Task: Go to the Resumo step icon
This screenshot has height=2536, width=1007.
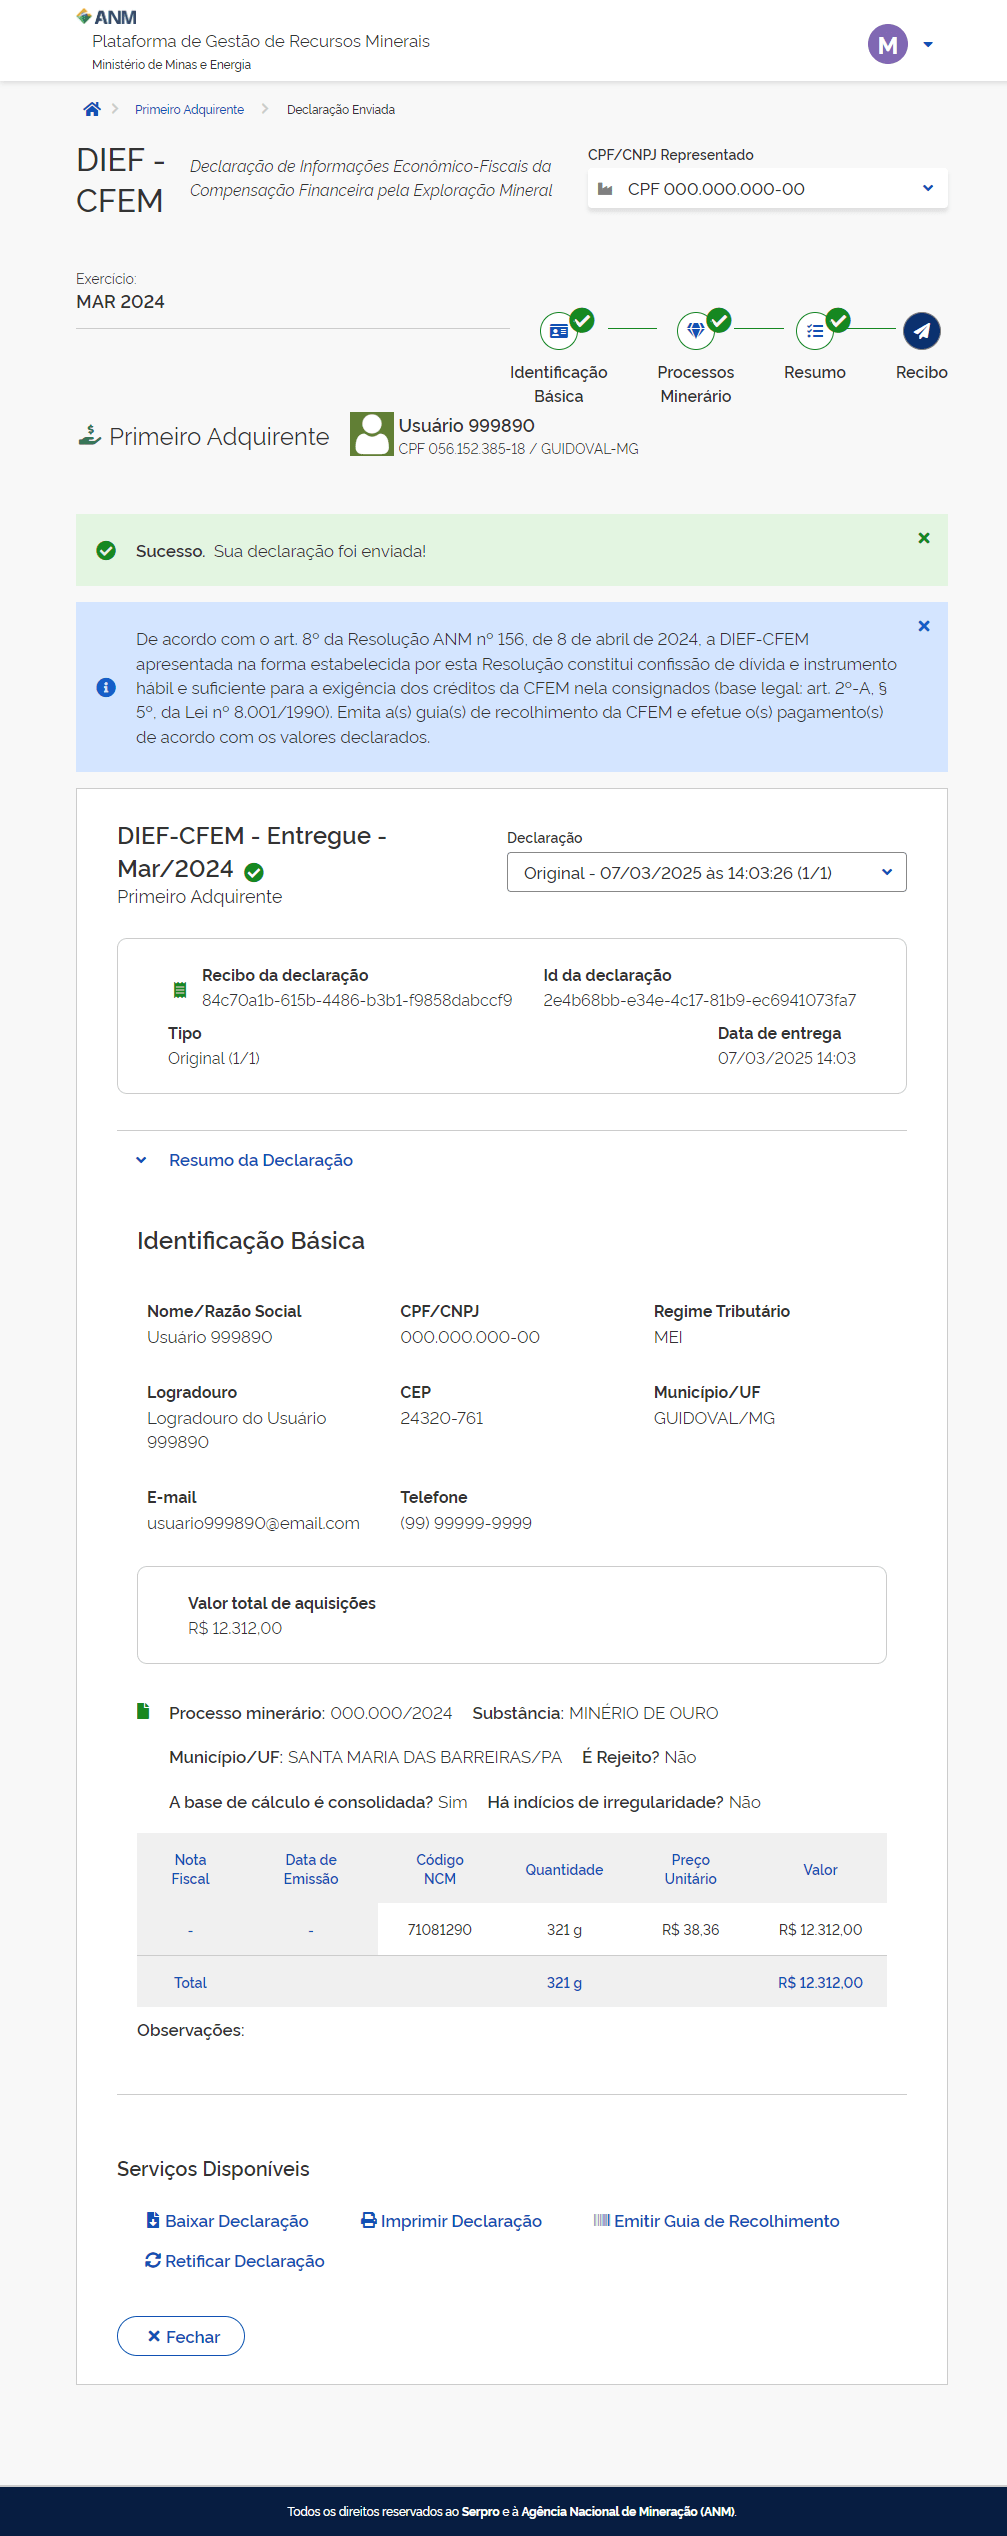Action: [x=815, y=331]
